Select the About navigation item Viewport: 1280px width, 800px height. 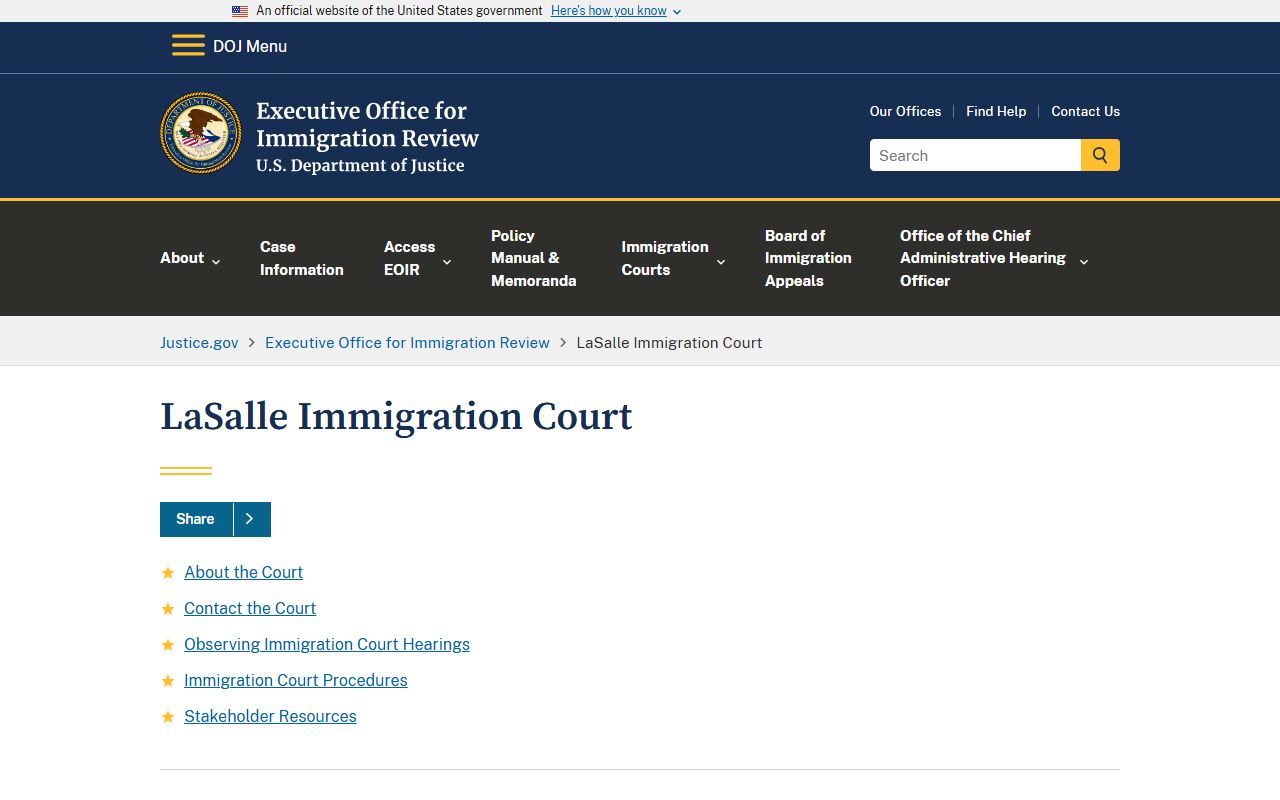182,258
